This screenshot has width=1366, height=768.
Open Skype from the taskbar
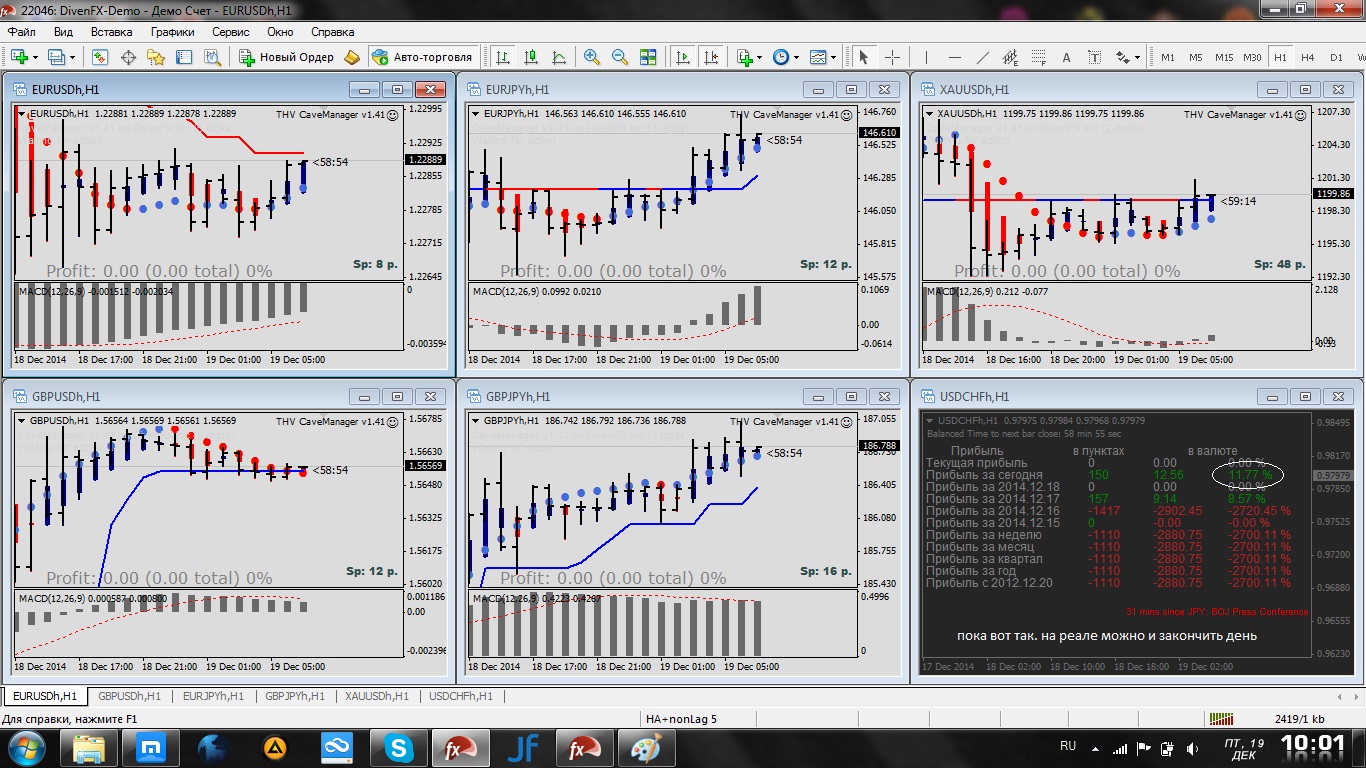[x=400, y=747]
